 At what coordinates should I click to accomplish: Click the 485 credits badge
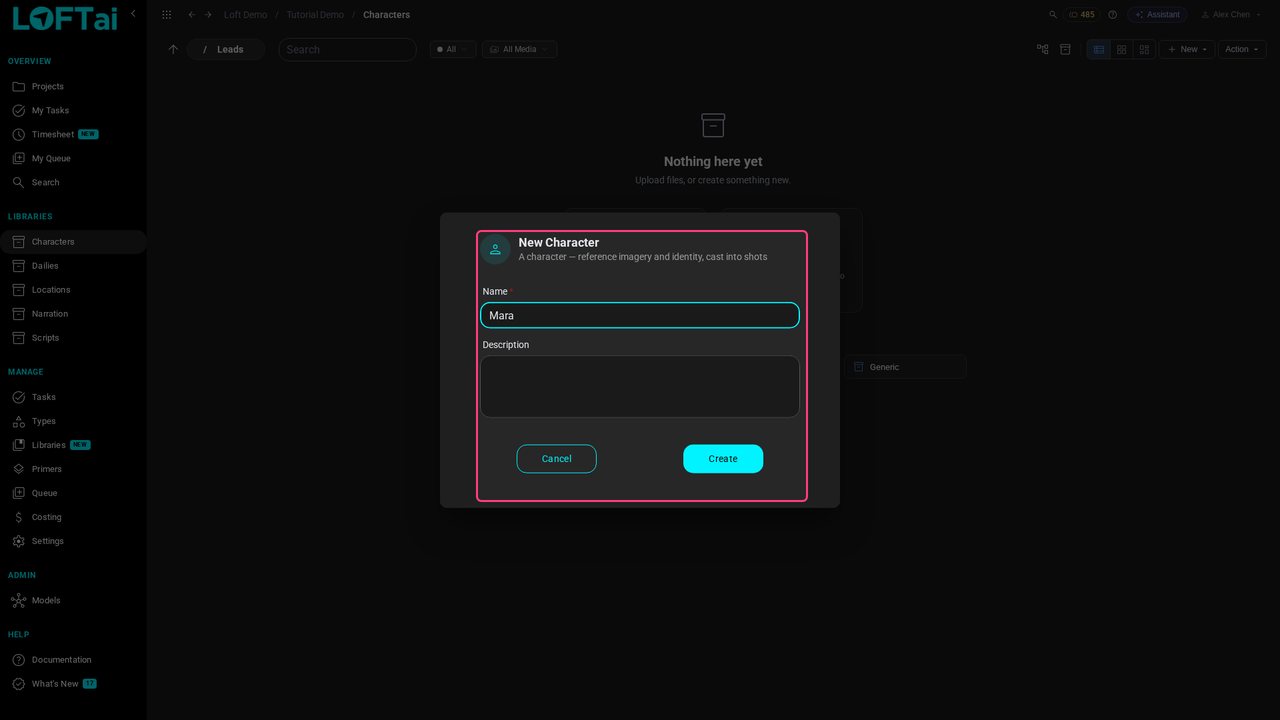coord(1082,15)
